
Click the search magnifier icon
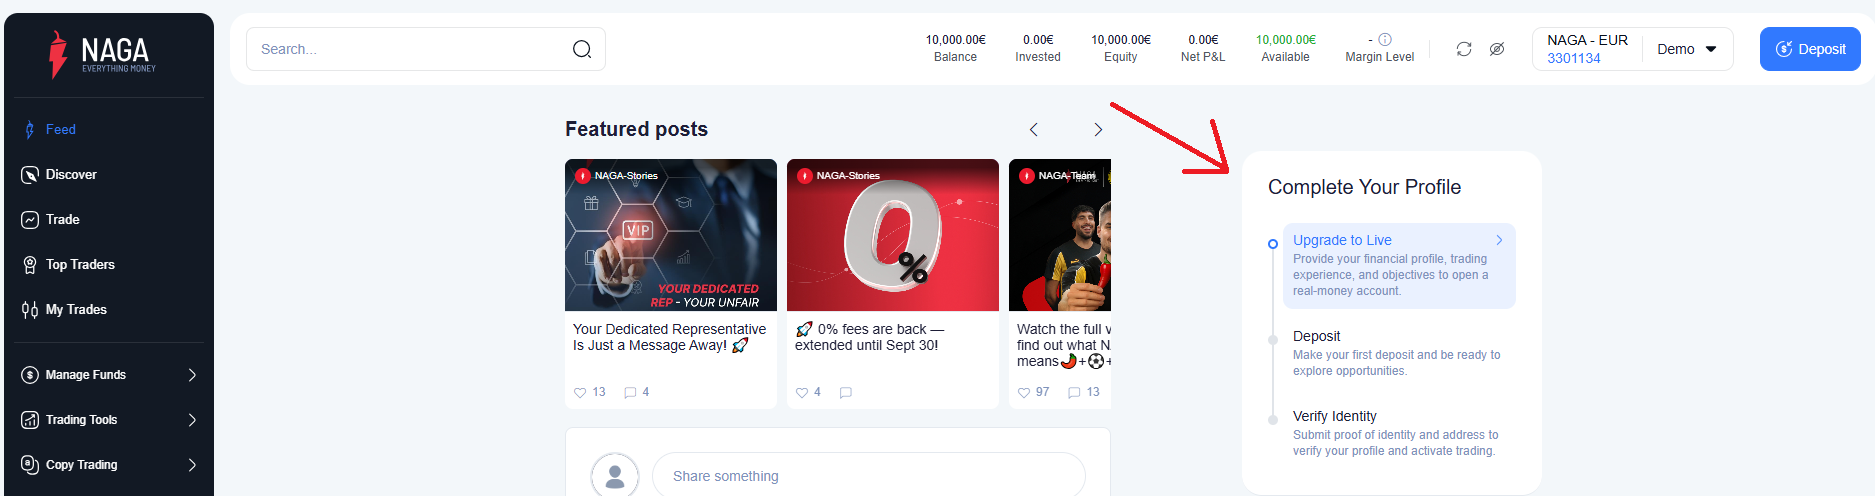582,49
